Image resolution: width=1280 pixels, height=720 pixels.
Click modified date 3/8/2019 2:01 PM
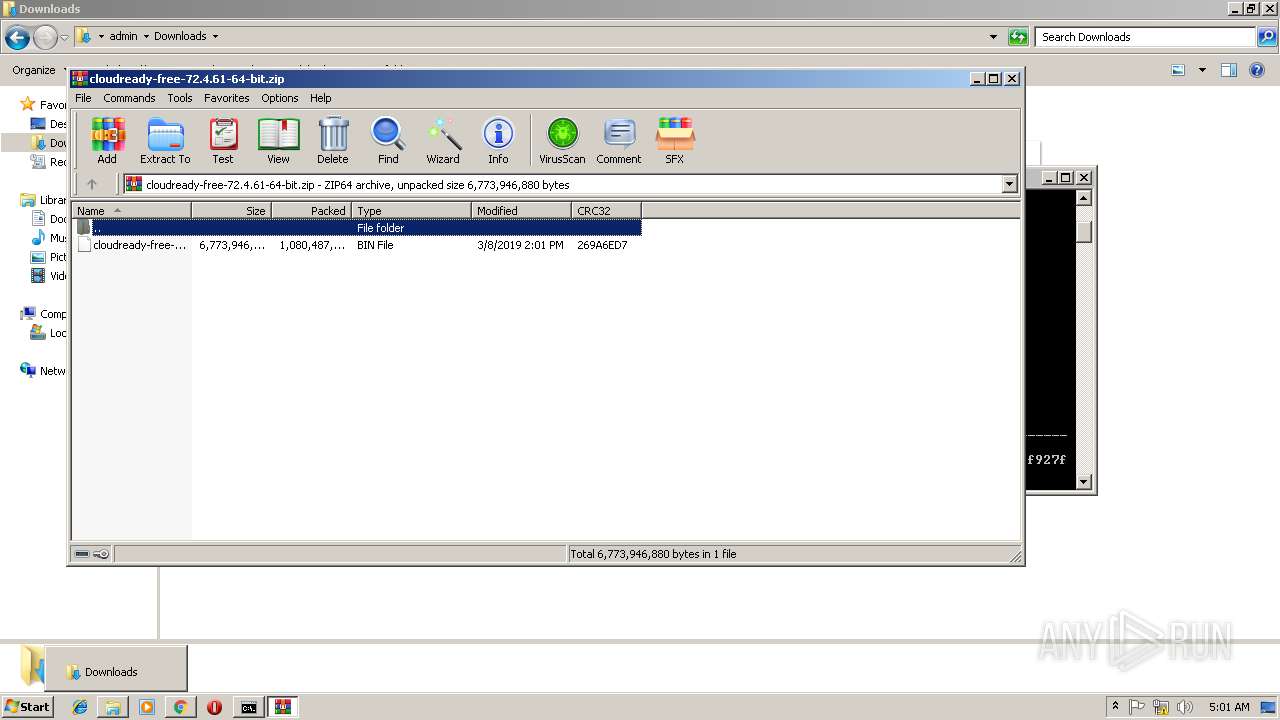tap(520, 245)
